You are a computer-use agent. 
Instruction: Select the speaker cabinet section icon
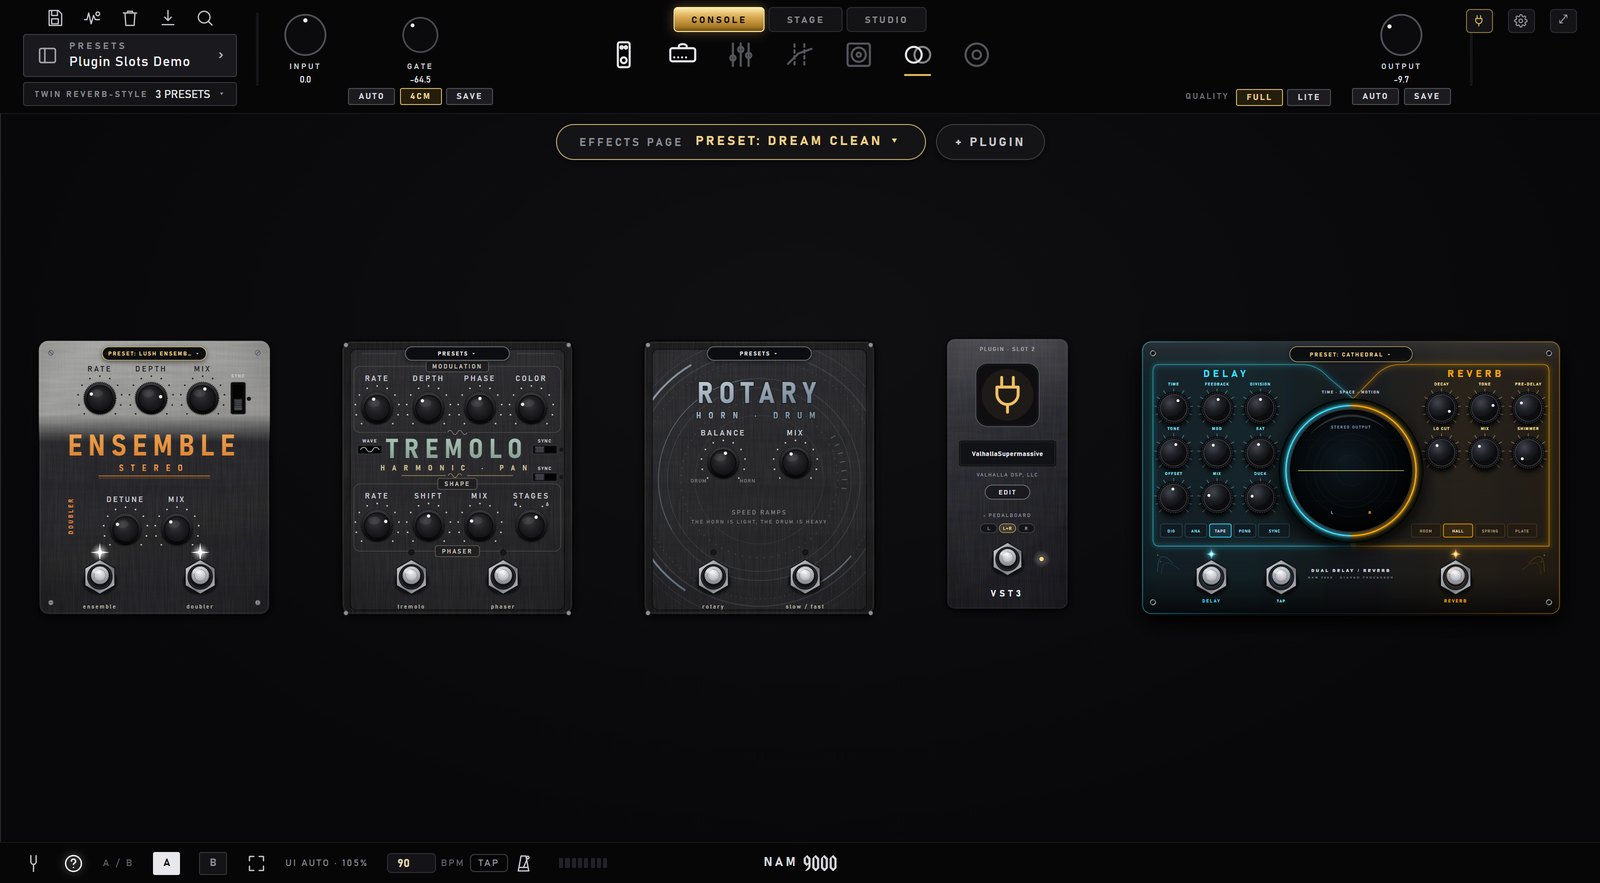859,55
